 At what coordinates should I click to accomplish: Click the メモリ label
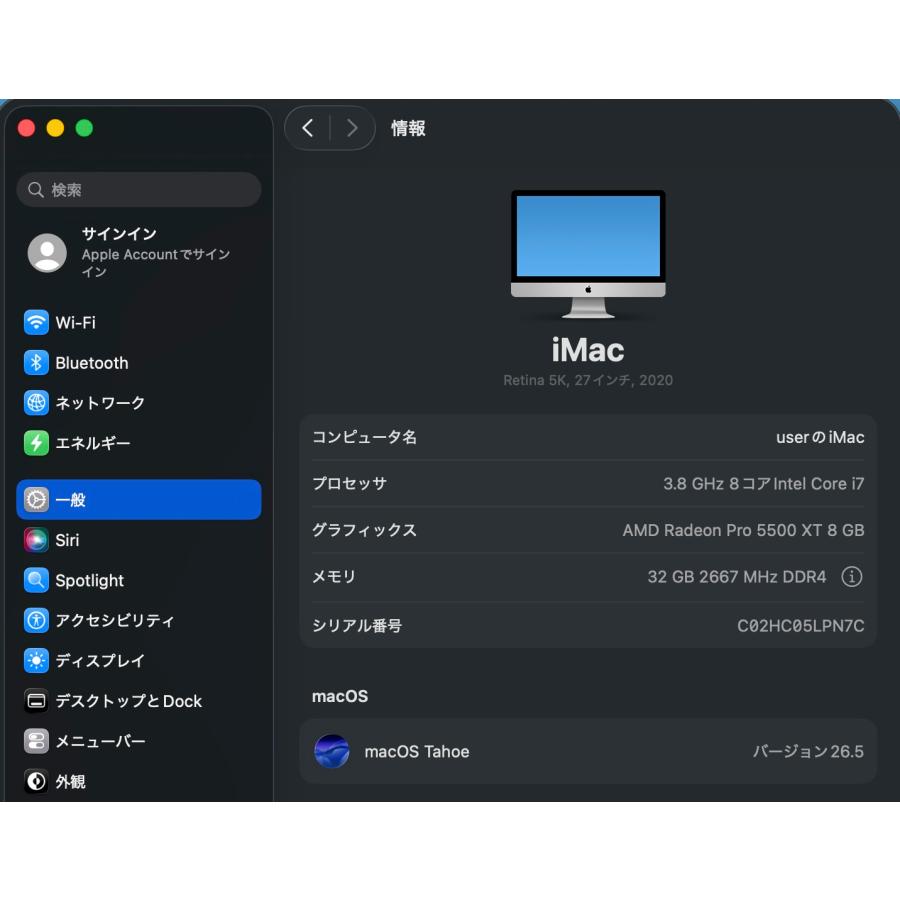tap(333, 576)
